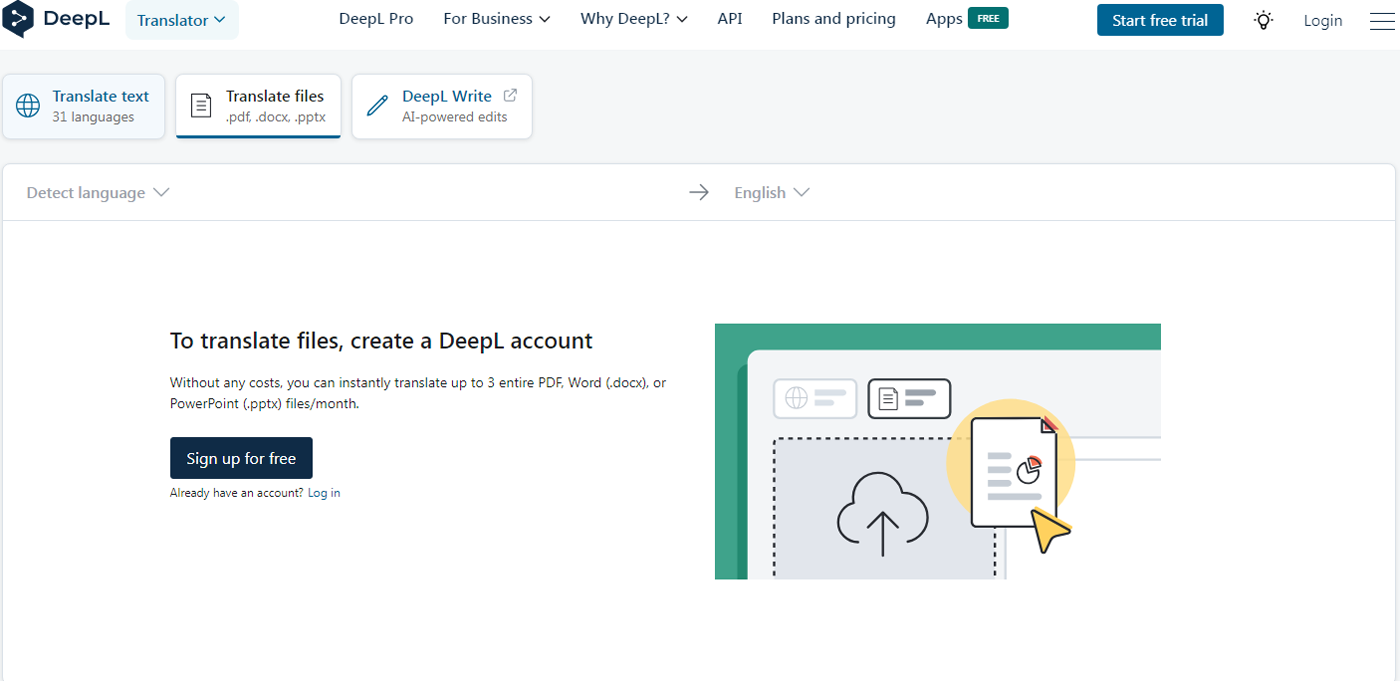The height and width of the screenshot is (681, 1400).
Task: Click the Login link in the header
Action: point(1323,20)
